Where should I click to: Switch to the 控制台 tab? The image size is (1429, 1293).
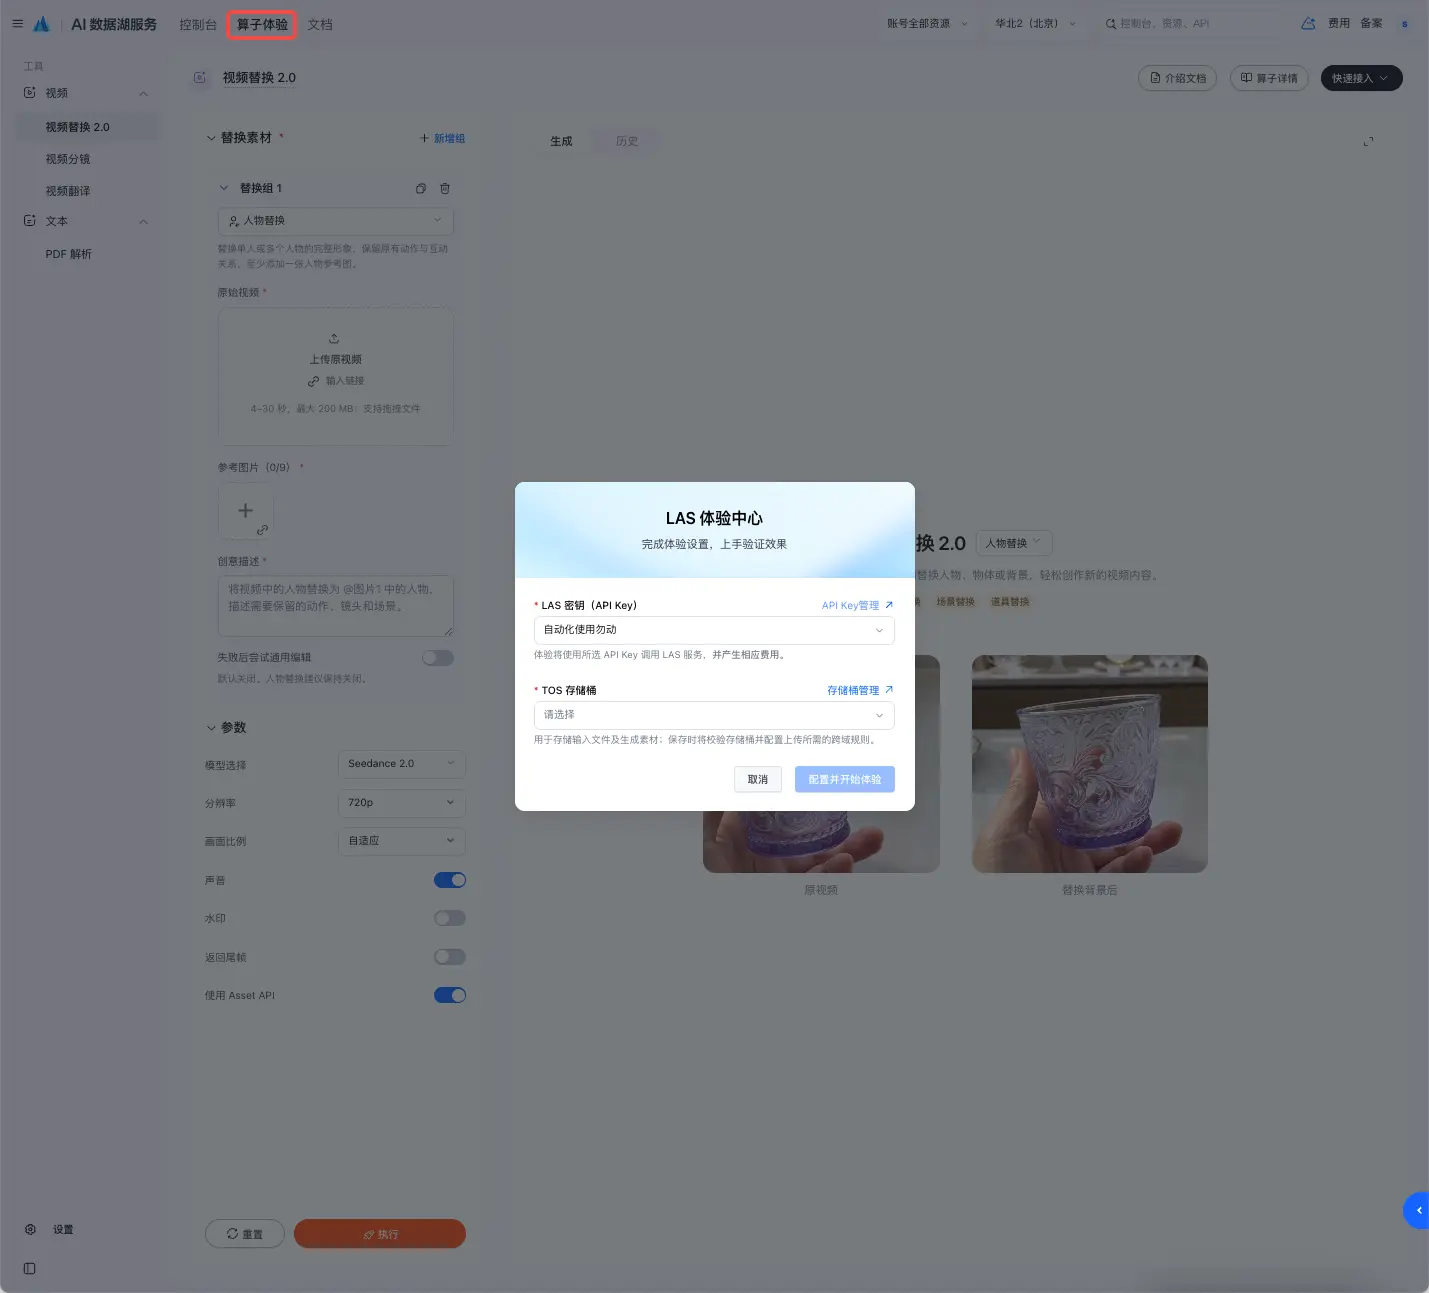pyautogui.click(x=198, y=24)
